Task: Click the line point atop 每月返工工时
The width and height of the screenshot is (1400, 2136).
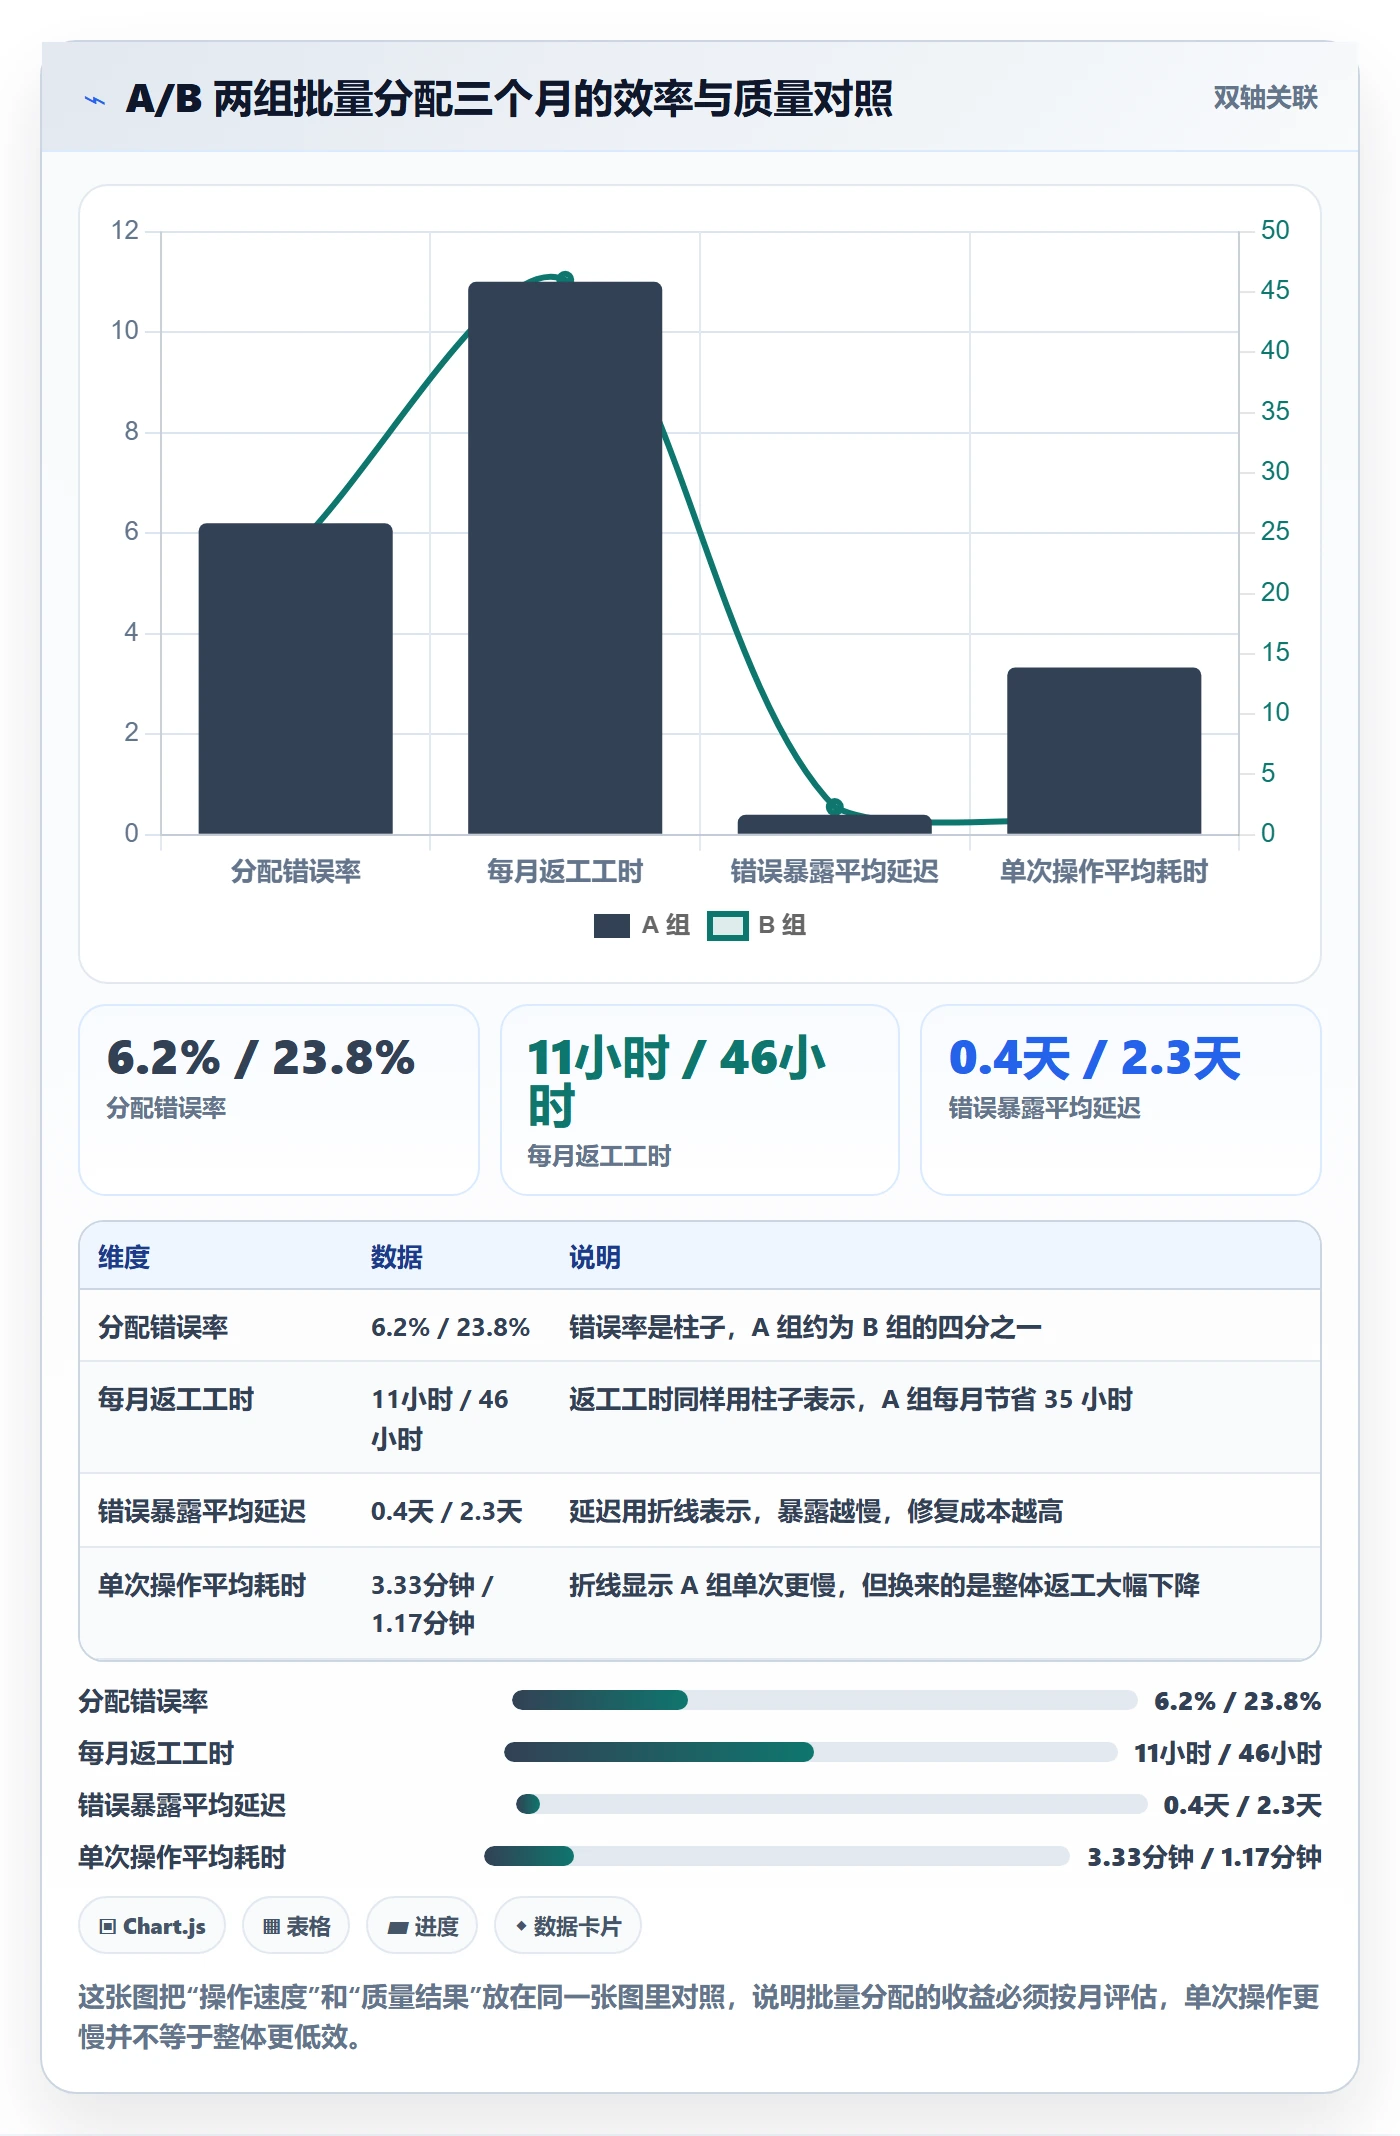Action: [565, 279]
